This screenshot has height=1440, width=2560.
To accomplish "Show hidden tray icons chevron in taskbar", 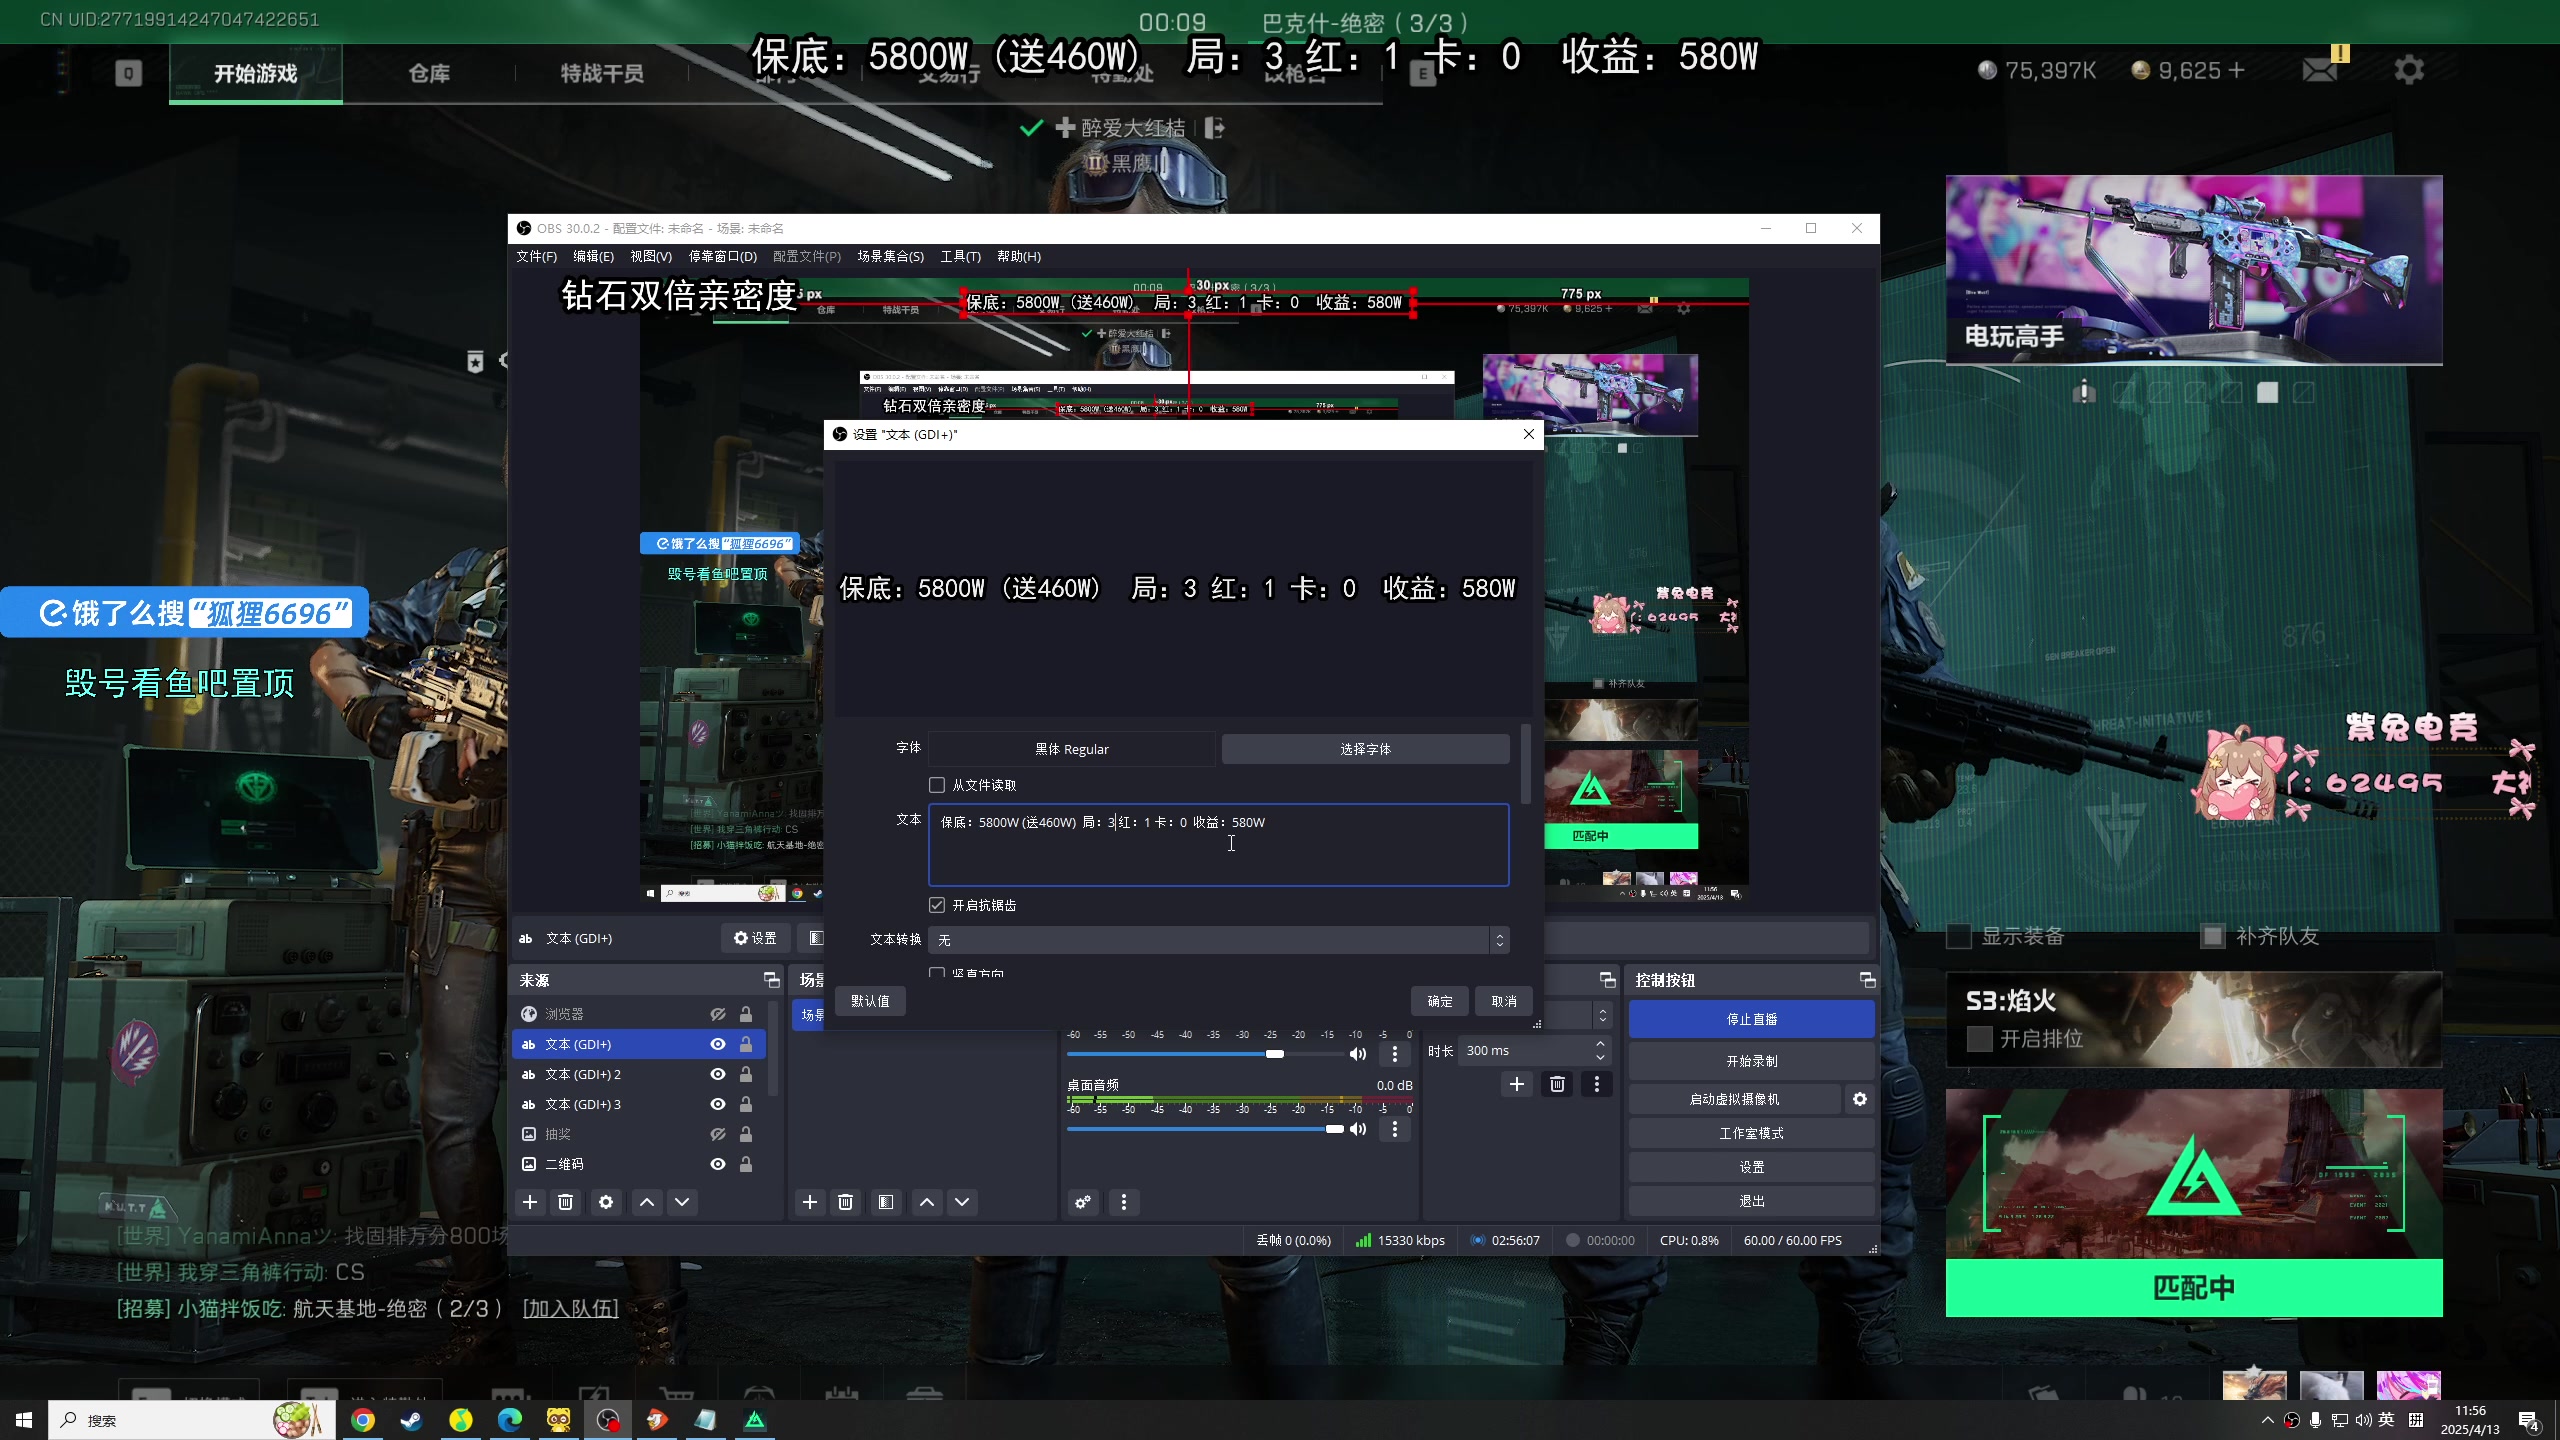I will click(x=2267, y=1420).
